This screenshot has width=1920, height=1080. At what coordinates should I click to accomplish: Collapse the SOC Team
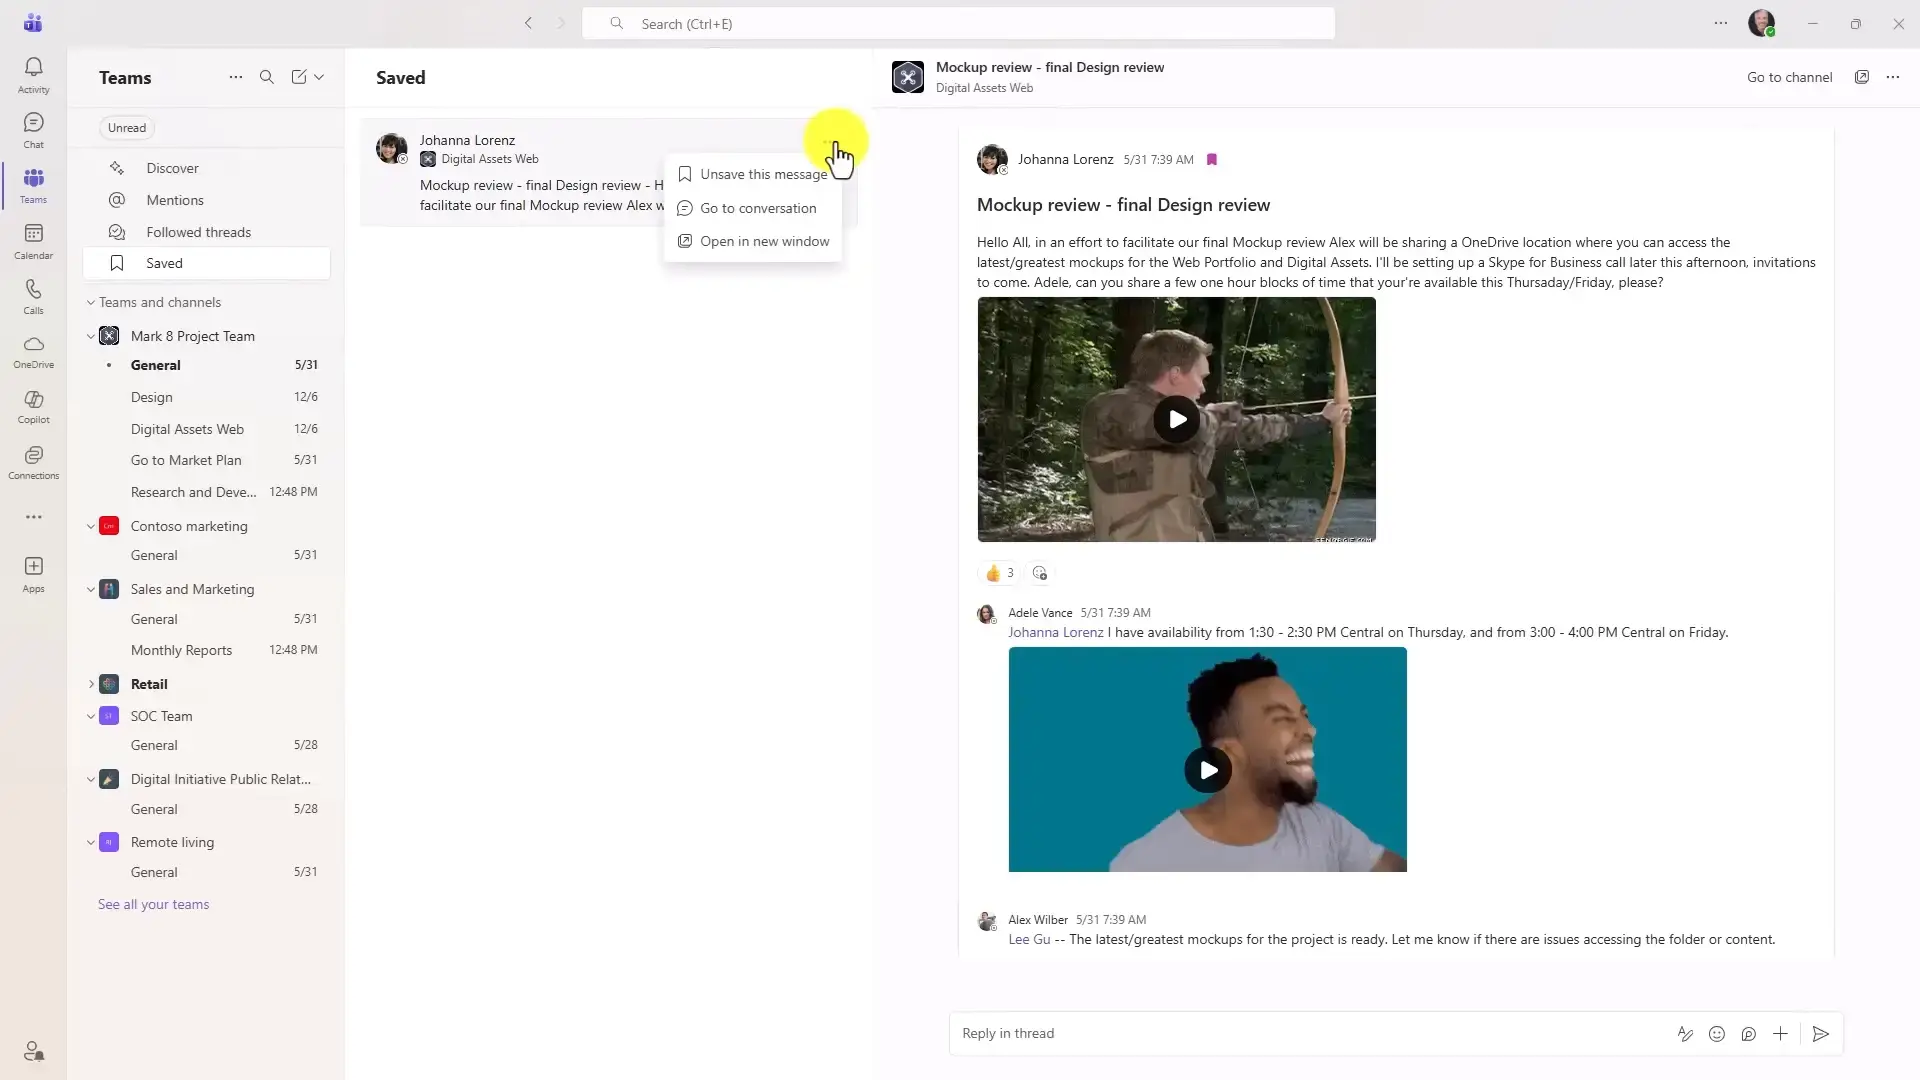point(91,716)
